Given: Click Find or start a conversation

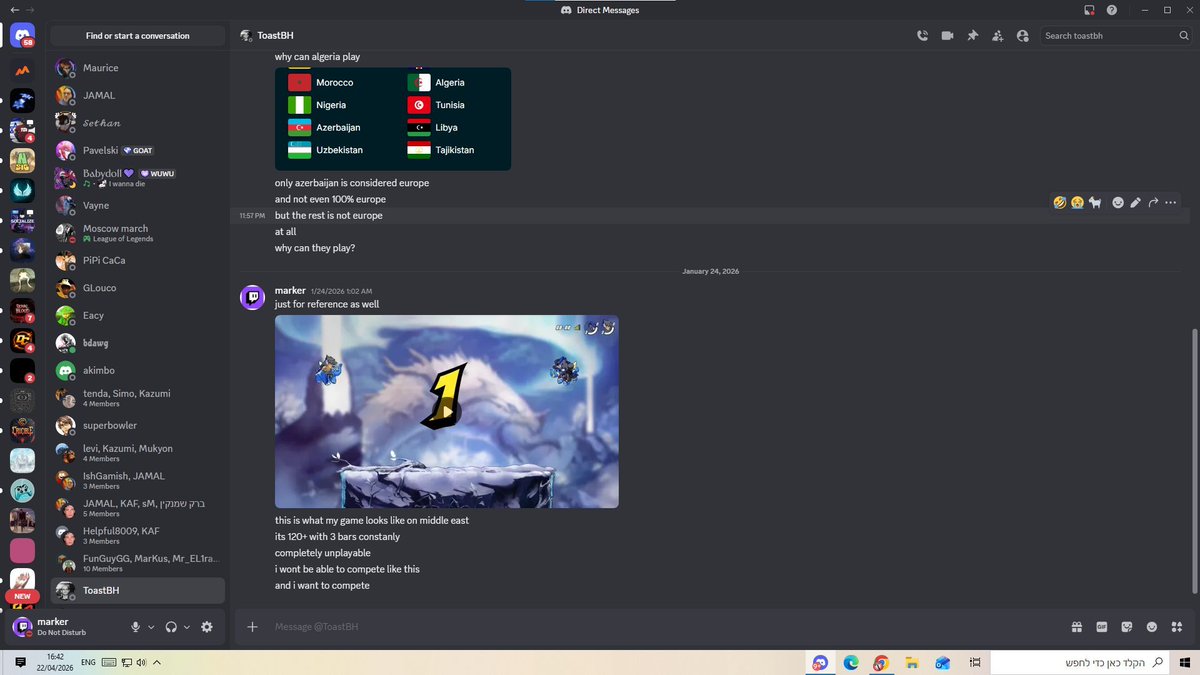Looking at the screenshot, I should (137, 35).
